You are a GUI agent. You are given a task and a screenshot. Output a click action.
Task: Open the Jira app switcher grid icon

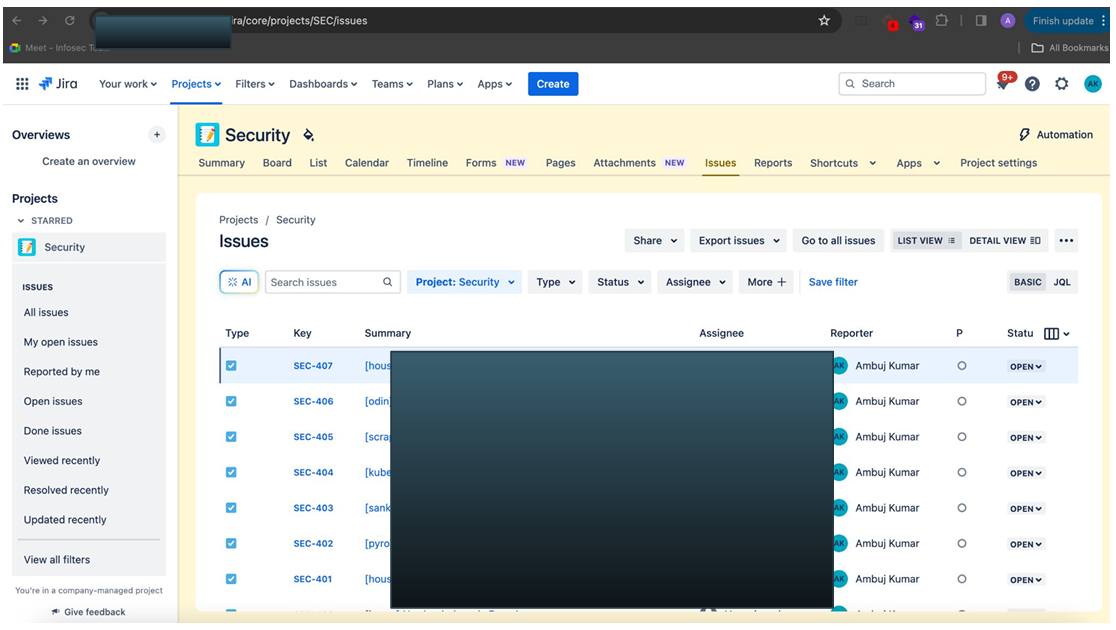click(22, 84)
